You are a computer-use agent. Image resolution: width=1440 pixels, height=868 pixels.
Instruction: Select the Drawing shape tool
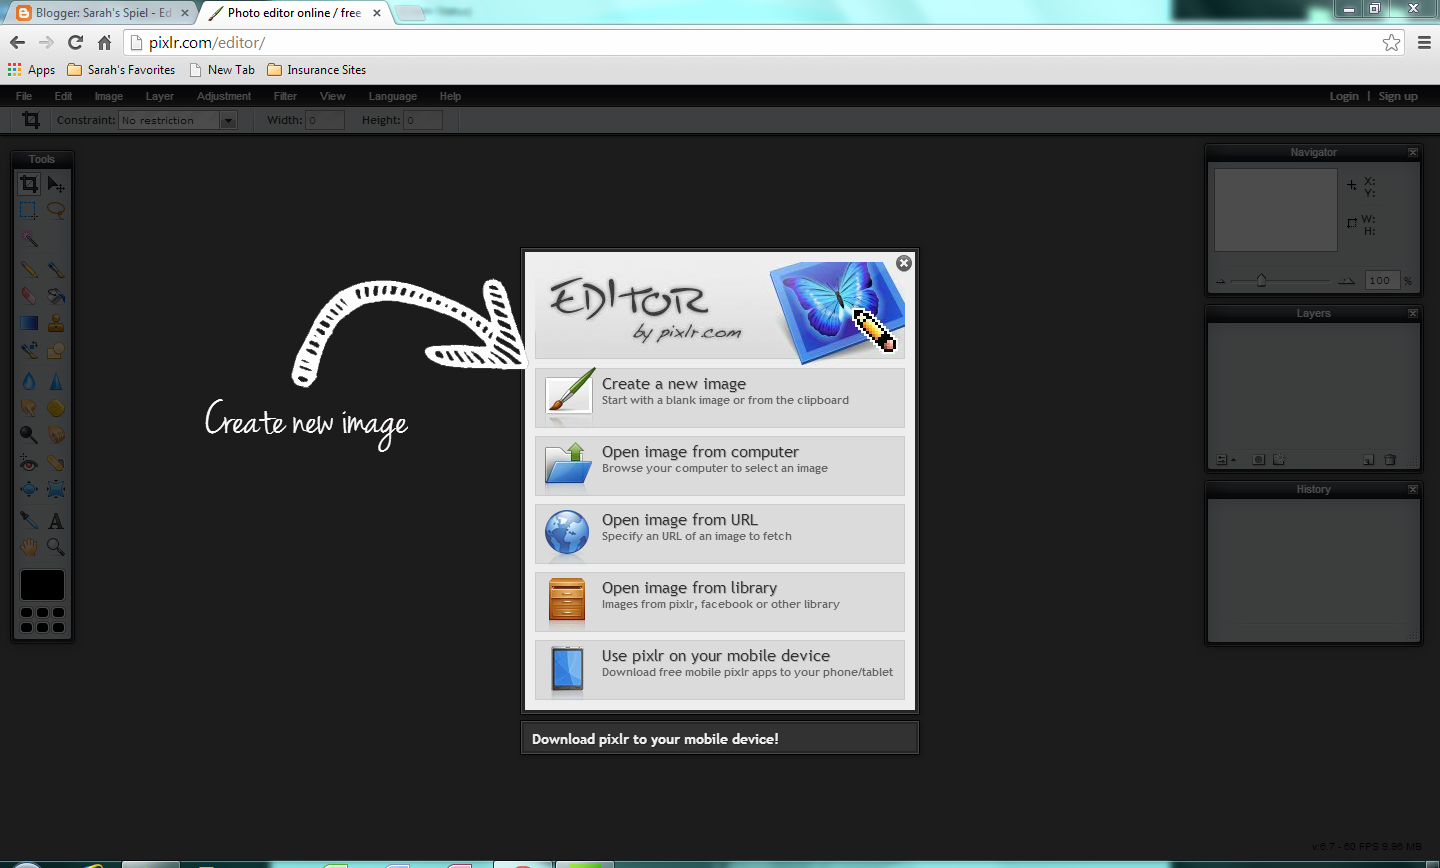(56, 351)
